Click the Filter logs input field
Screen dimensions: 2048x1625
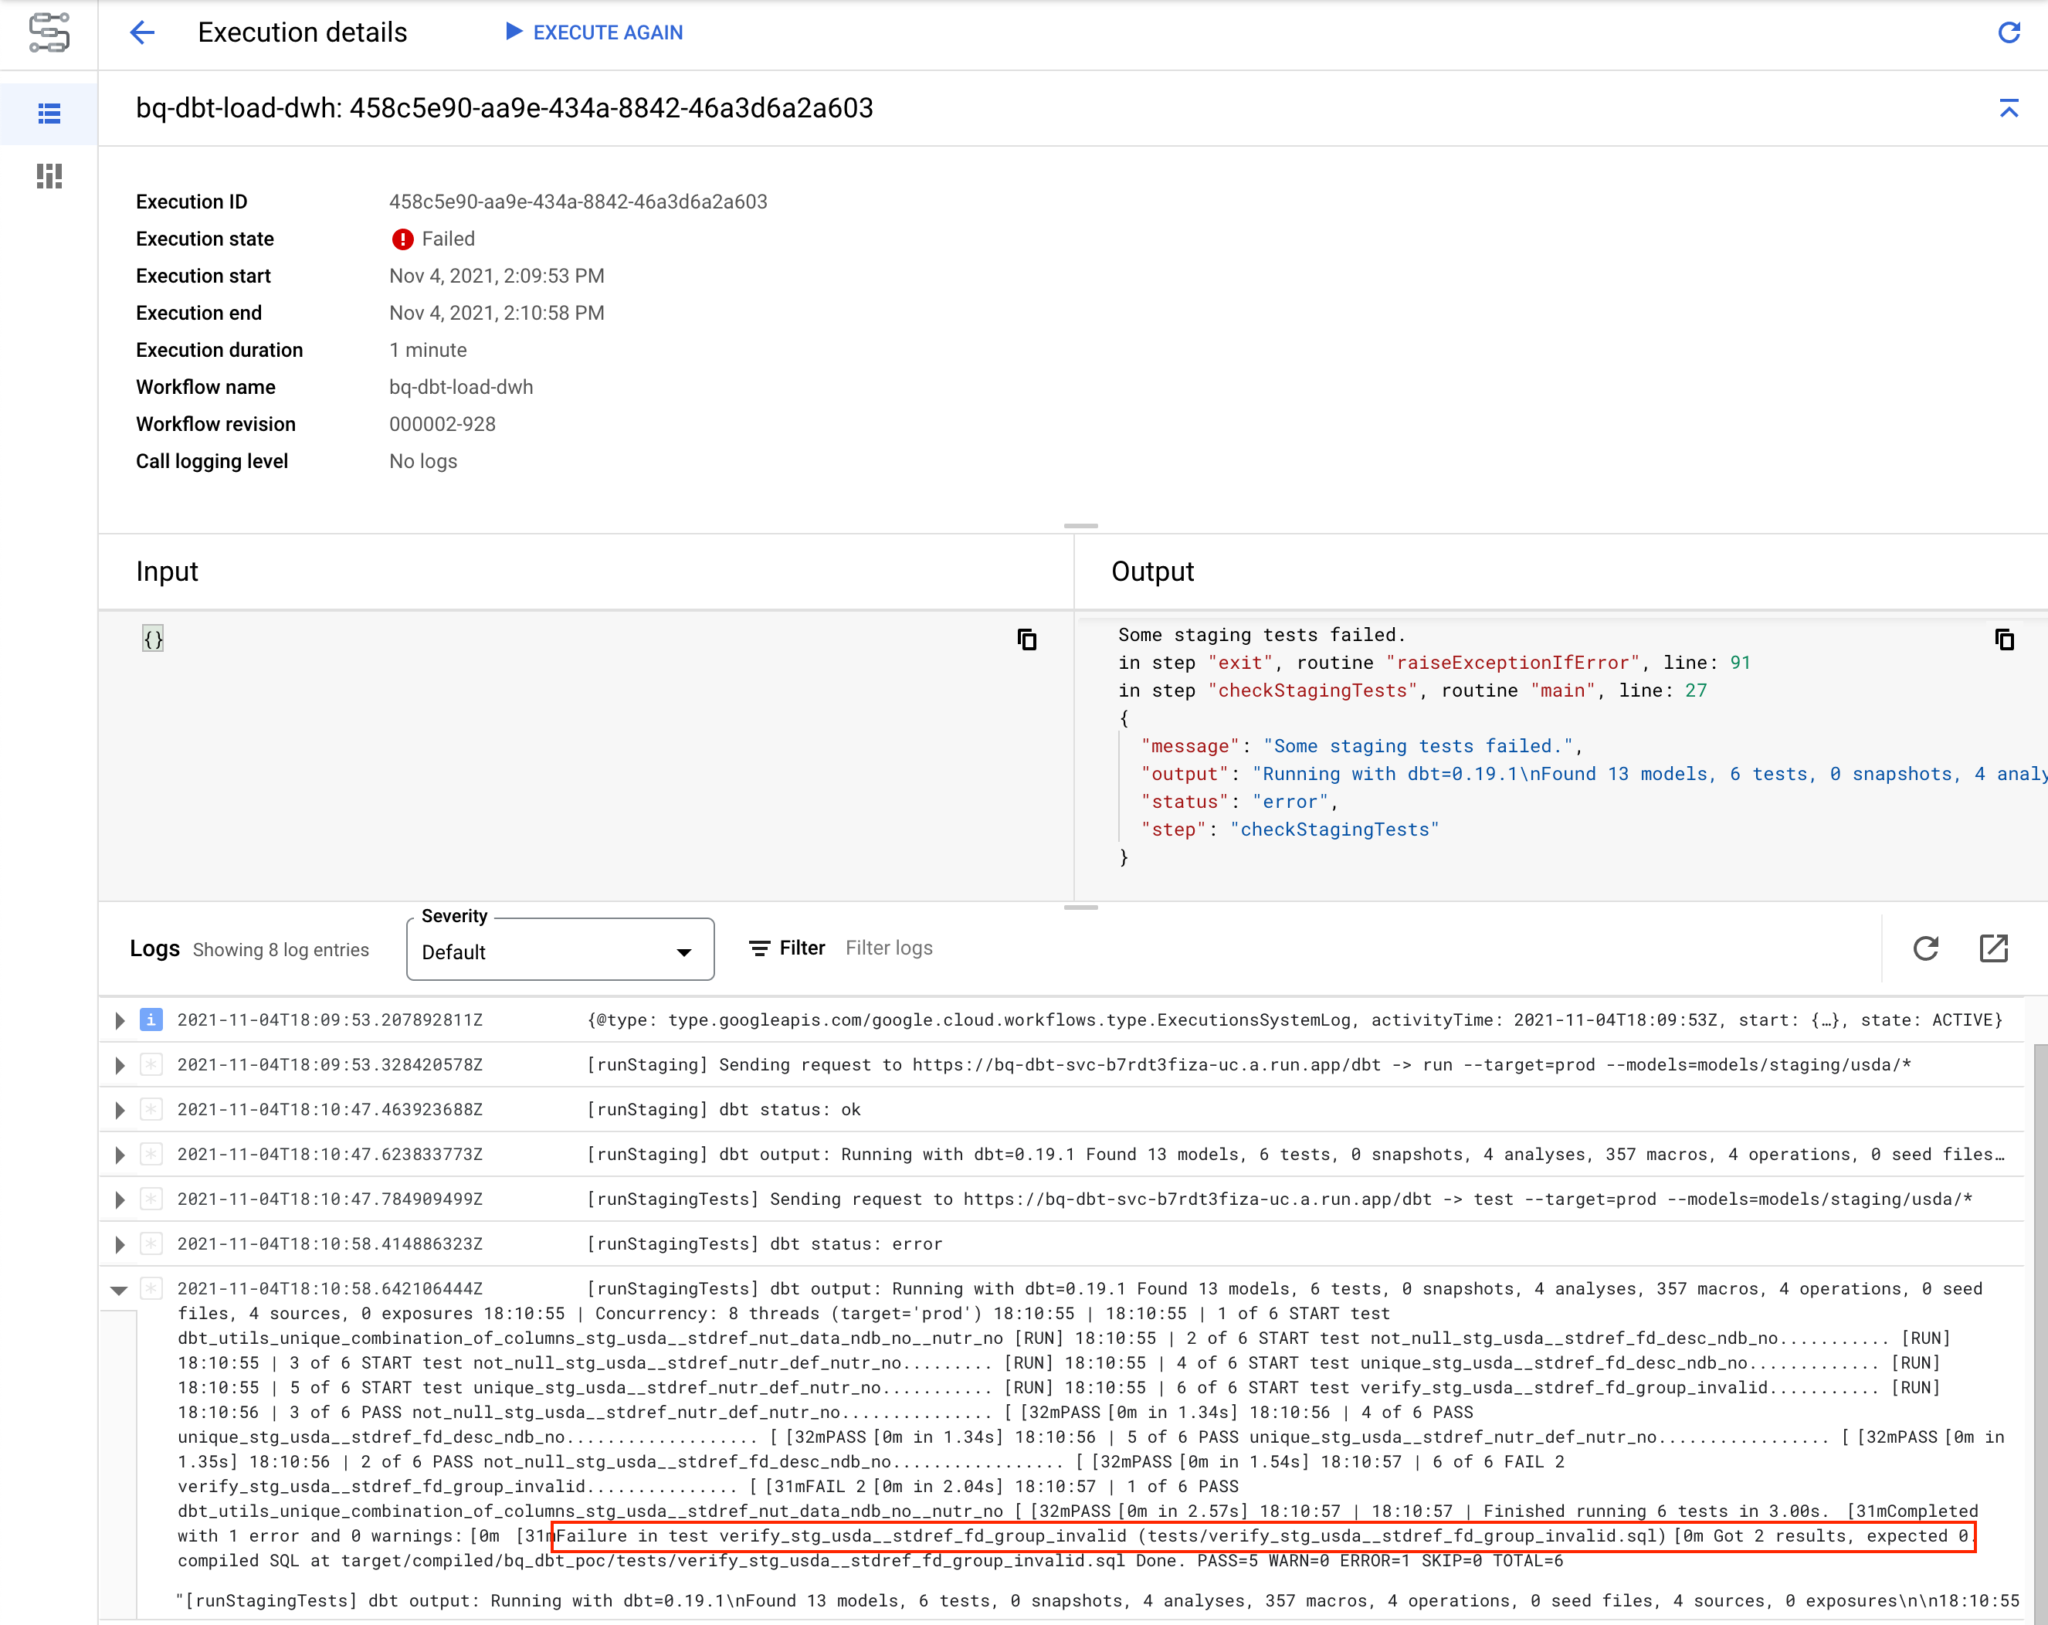point(889,948)
